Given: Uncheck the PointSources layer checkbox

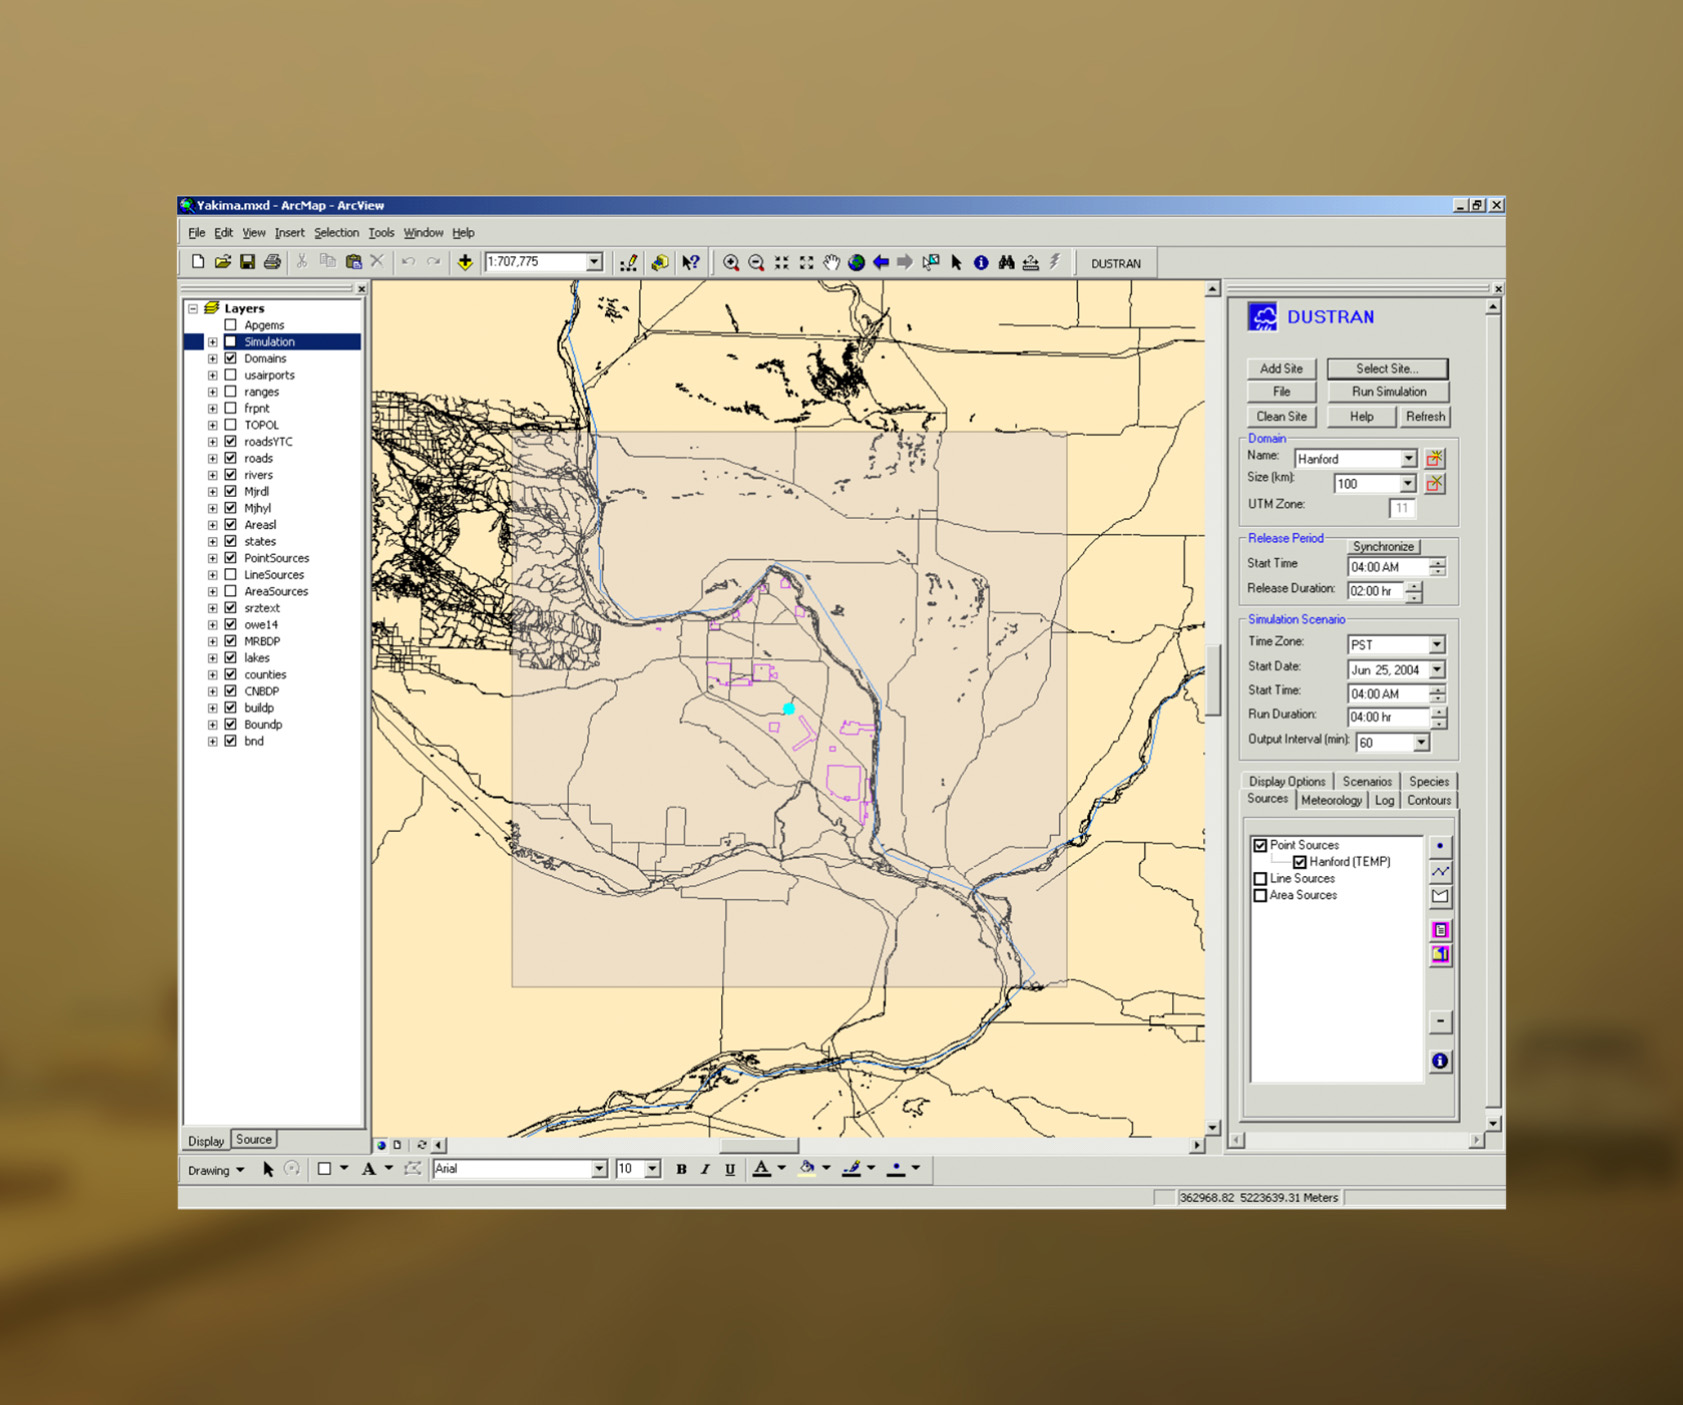Looking at the screenshot, I should pos(231,558).
